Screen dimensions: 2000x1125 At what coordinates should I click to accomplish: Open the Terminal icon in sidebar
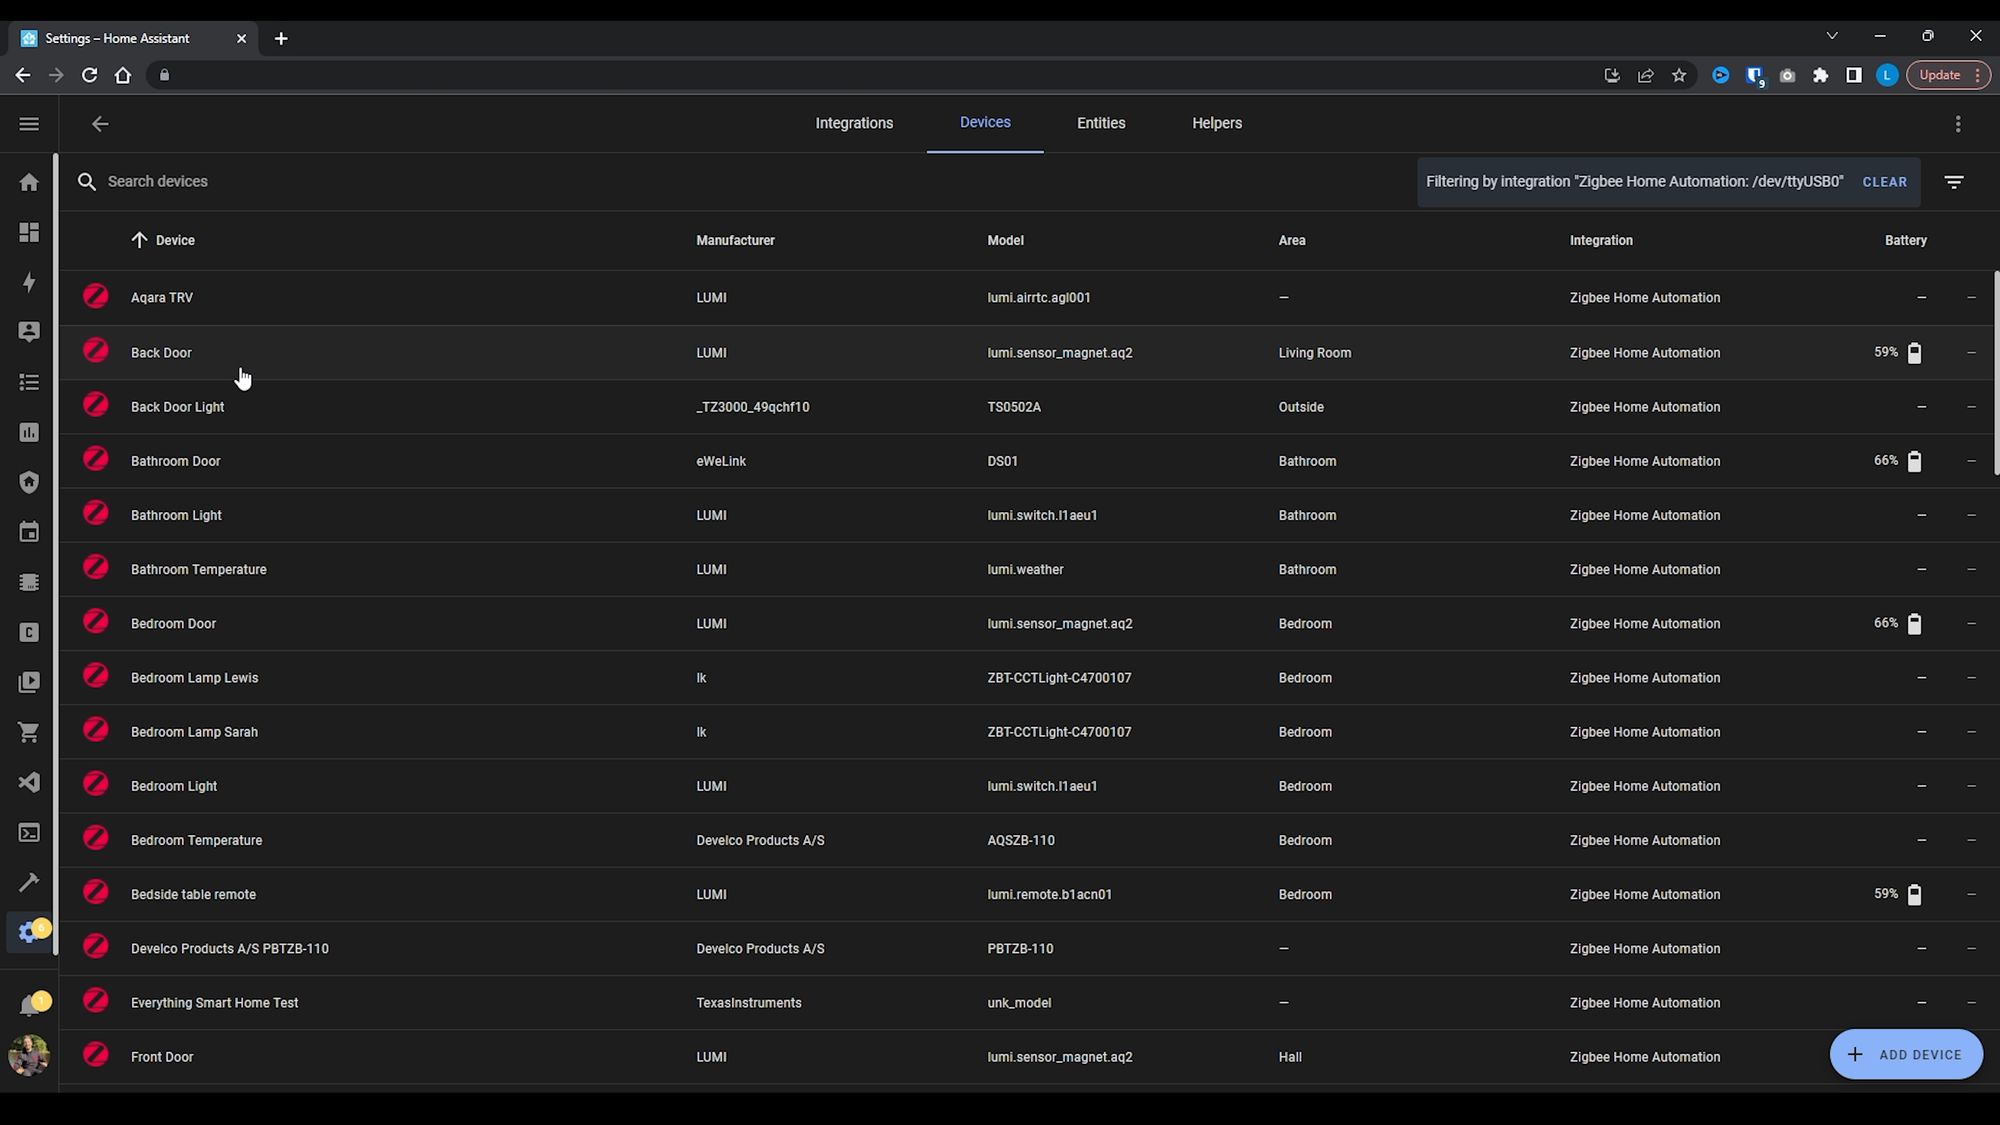(x=29, y=832)
